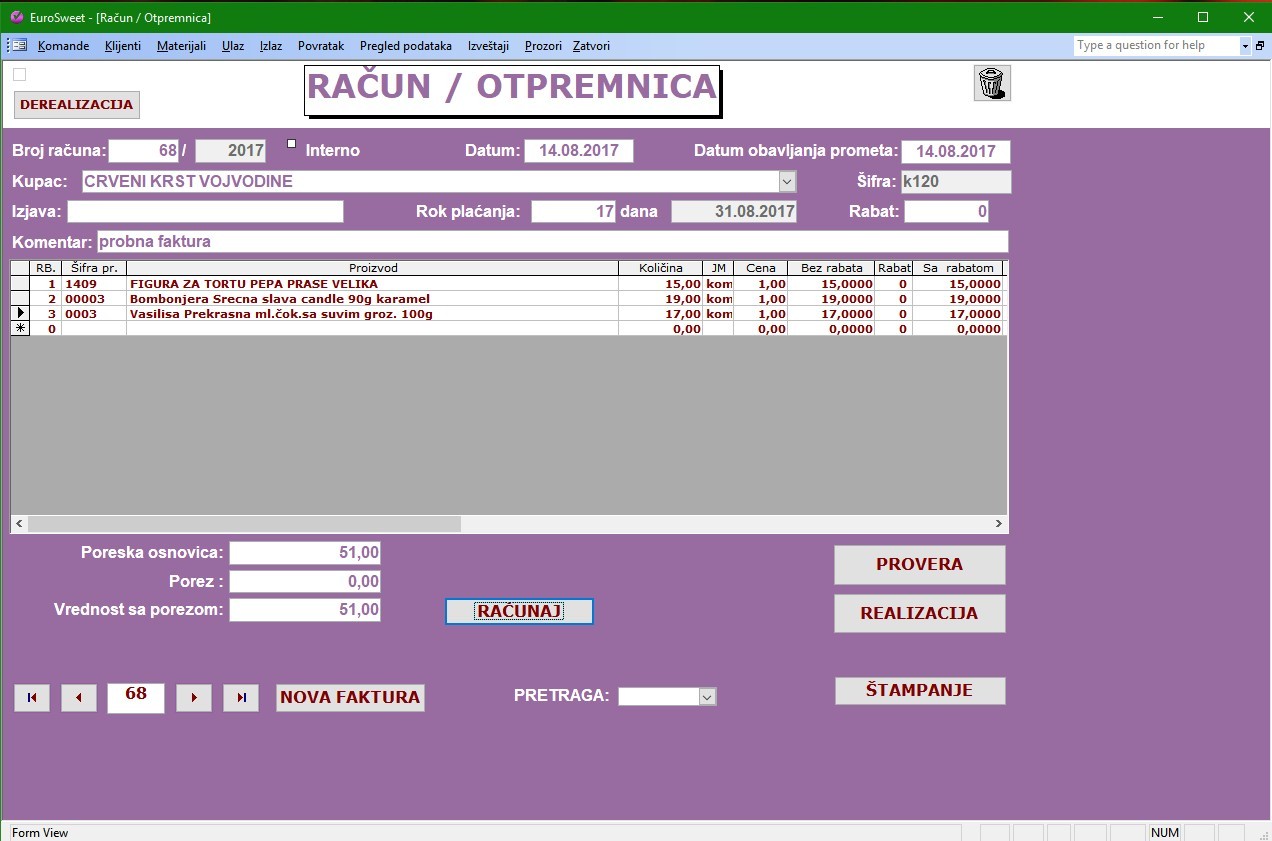Go to next record arrow button

click(194, 698)
